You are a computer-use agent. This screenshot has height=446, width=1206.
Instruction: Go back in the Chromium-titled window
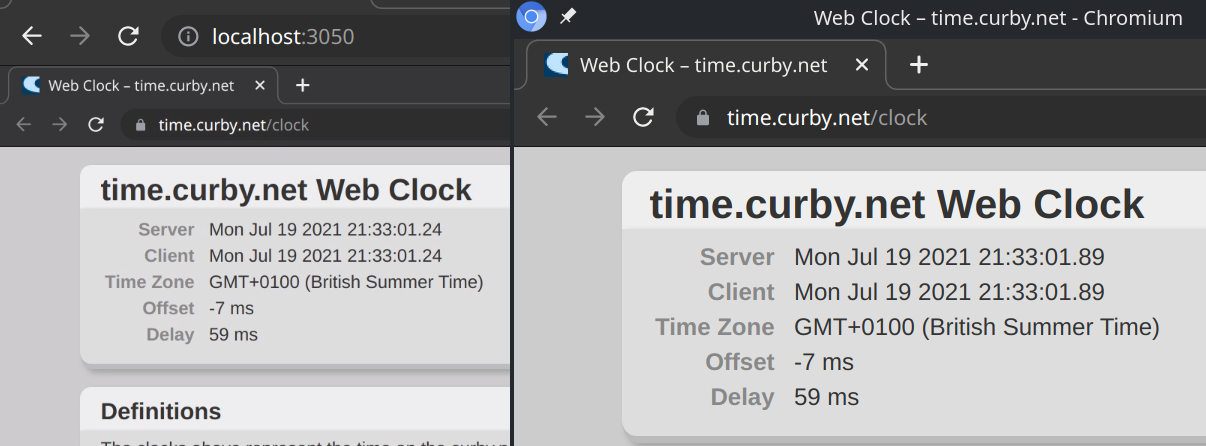coord(547,117)
